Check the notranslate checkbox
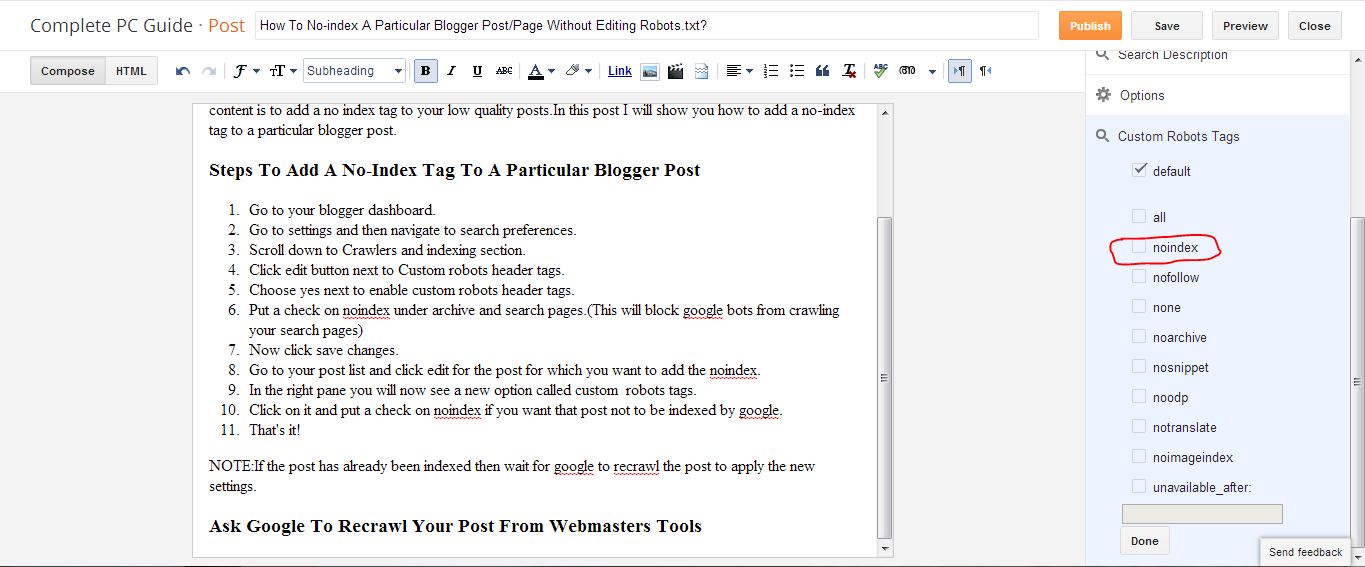Viewport: 1365px width, 567px height. coord(1139,426)
